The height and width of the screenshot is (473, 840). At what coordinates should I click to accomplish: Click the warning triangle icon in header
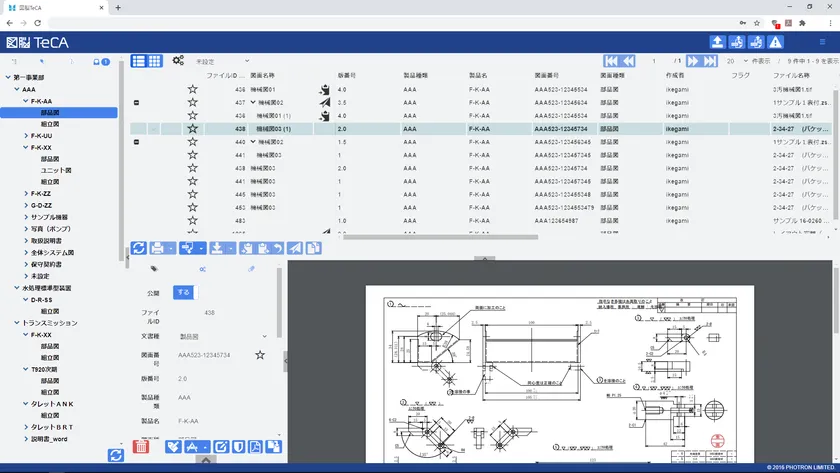[775, 42]
